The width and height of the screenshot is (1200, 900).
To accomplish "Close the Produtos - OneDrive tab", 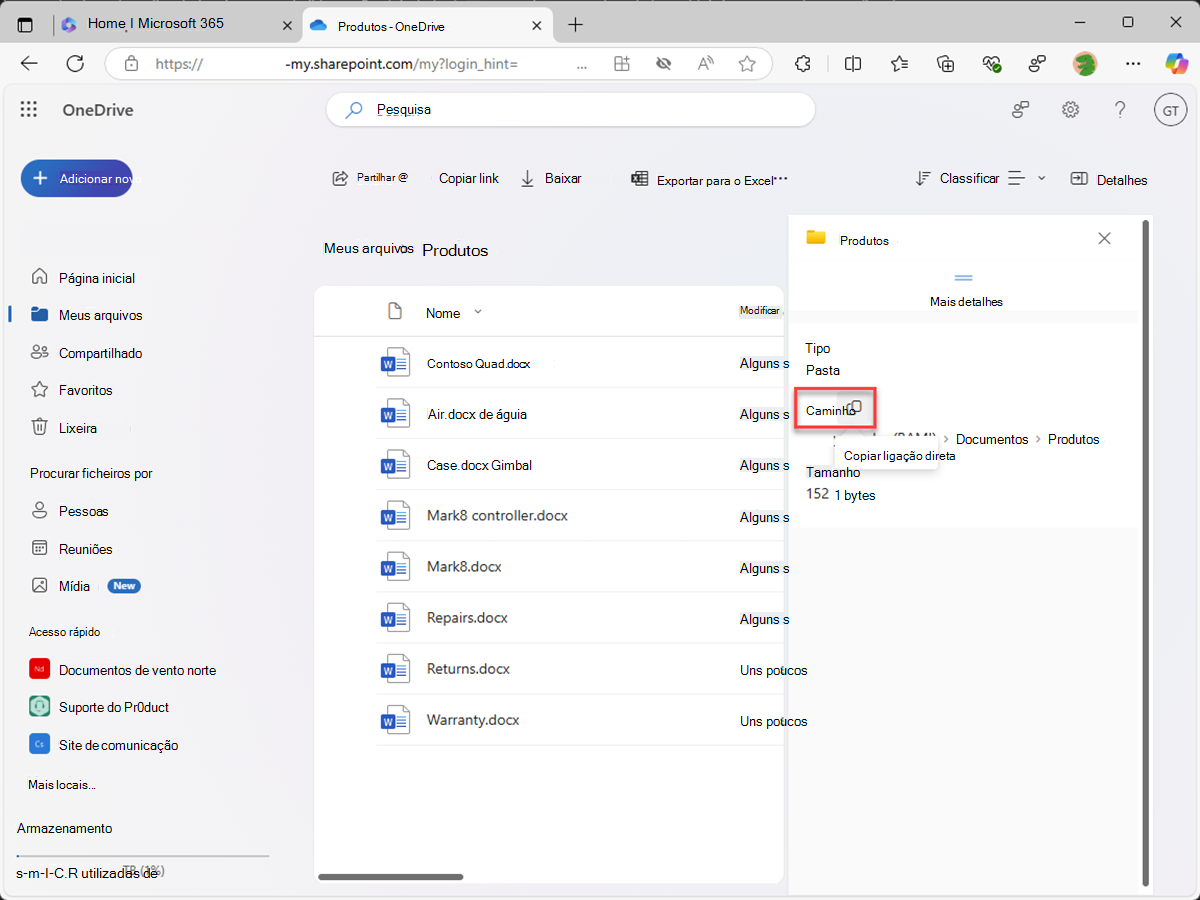I will [537, 25].
